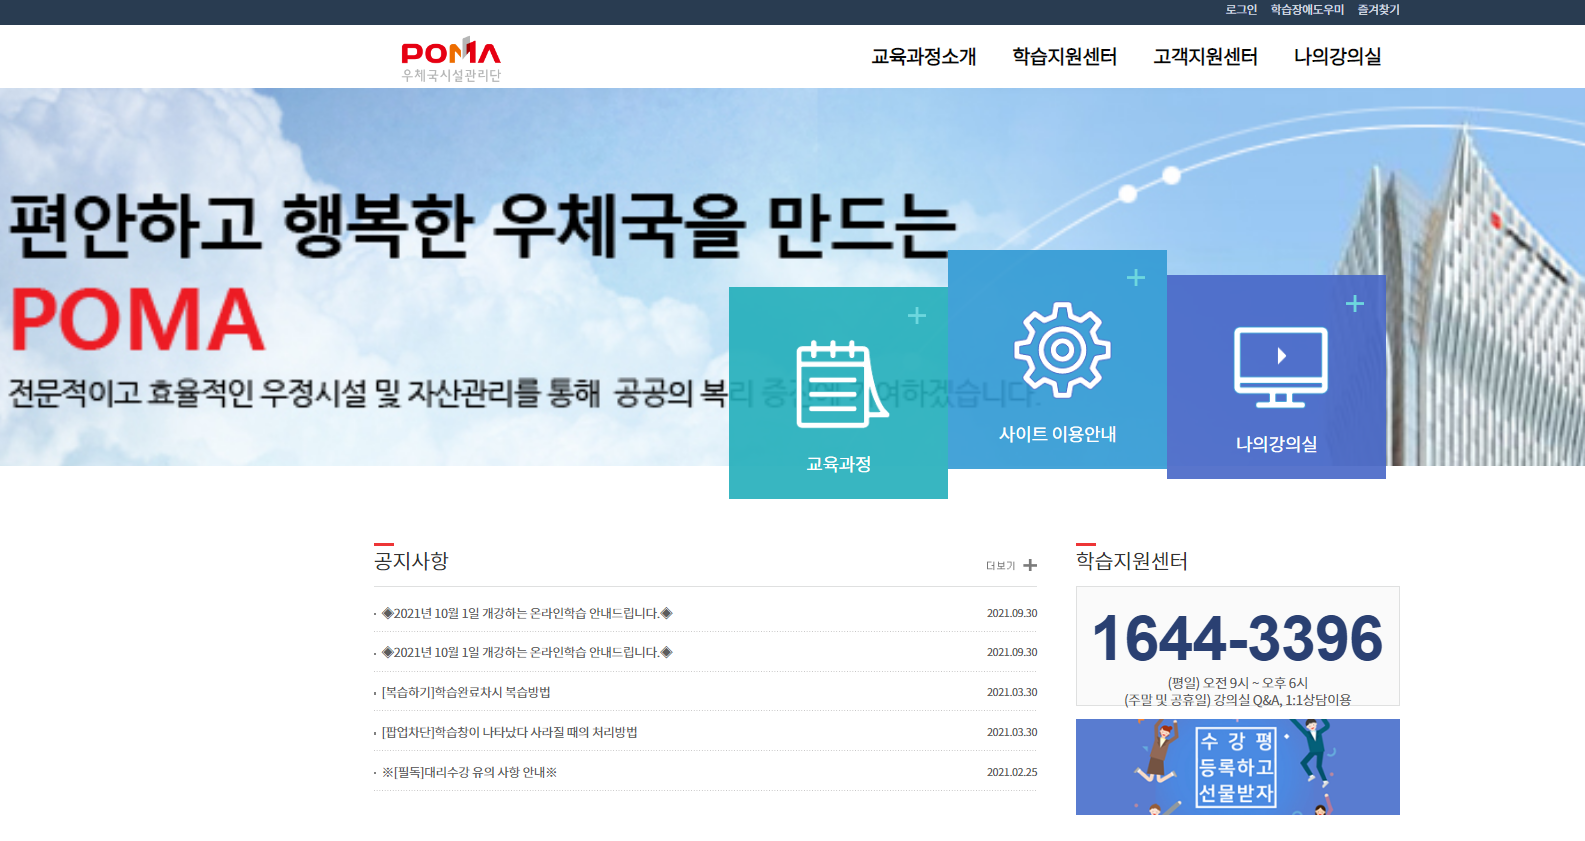This screenshot has width=1585, height=841.
Task: Open [복습하기]학습완료차시 복습방법 notice
Action: coord(466,692)
